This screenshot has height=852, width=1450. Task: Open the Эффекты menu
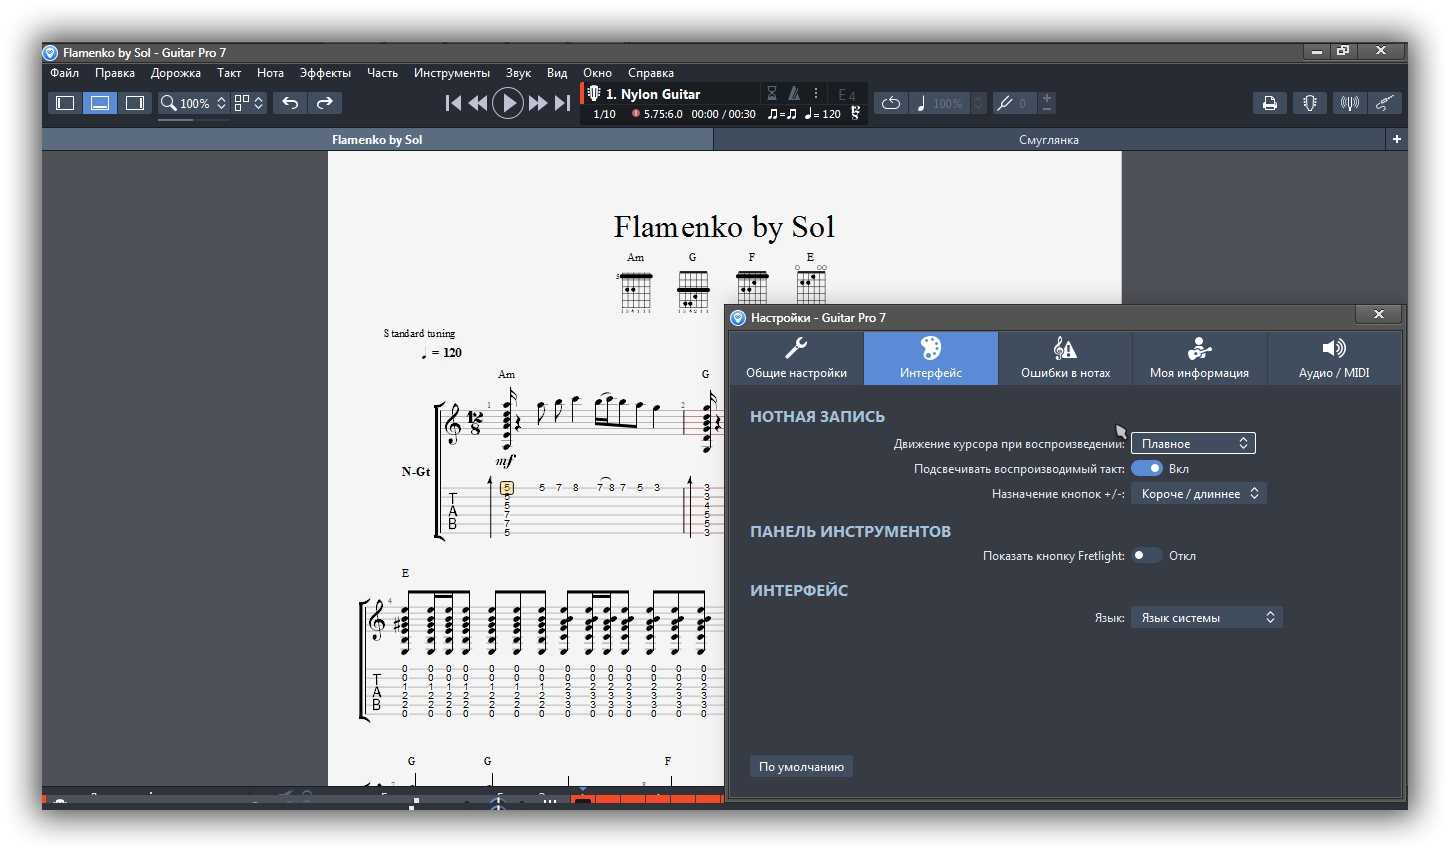[x=325, y=73]
